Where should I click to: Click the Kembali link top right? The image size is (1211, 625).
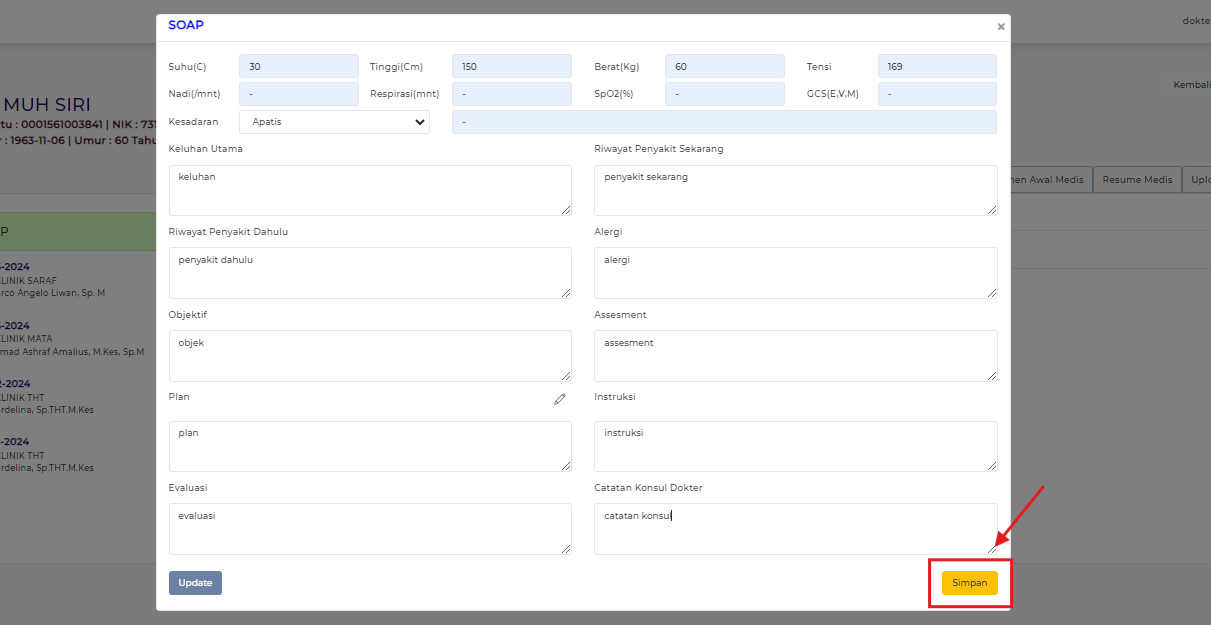(1191, 84)
